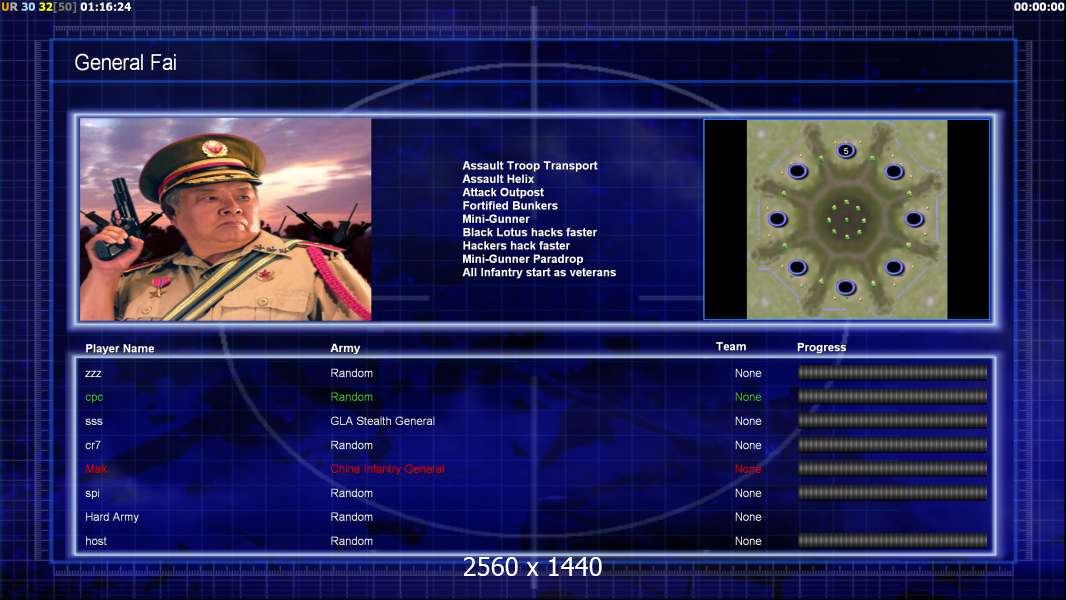Select player Mak in red
The width and height of the screenshot is (1066, 600).
pos(96,469)
